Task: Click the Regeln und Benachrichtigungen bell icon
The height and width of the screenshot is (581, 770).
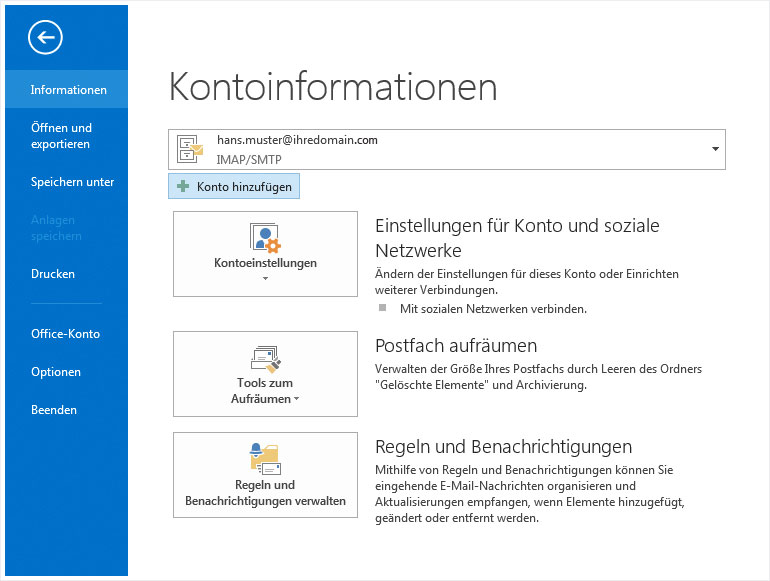Action: (x=265, y=459)
